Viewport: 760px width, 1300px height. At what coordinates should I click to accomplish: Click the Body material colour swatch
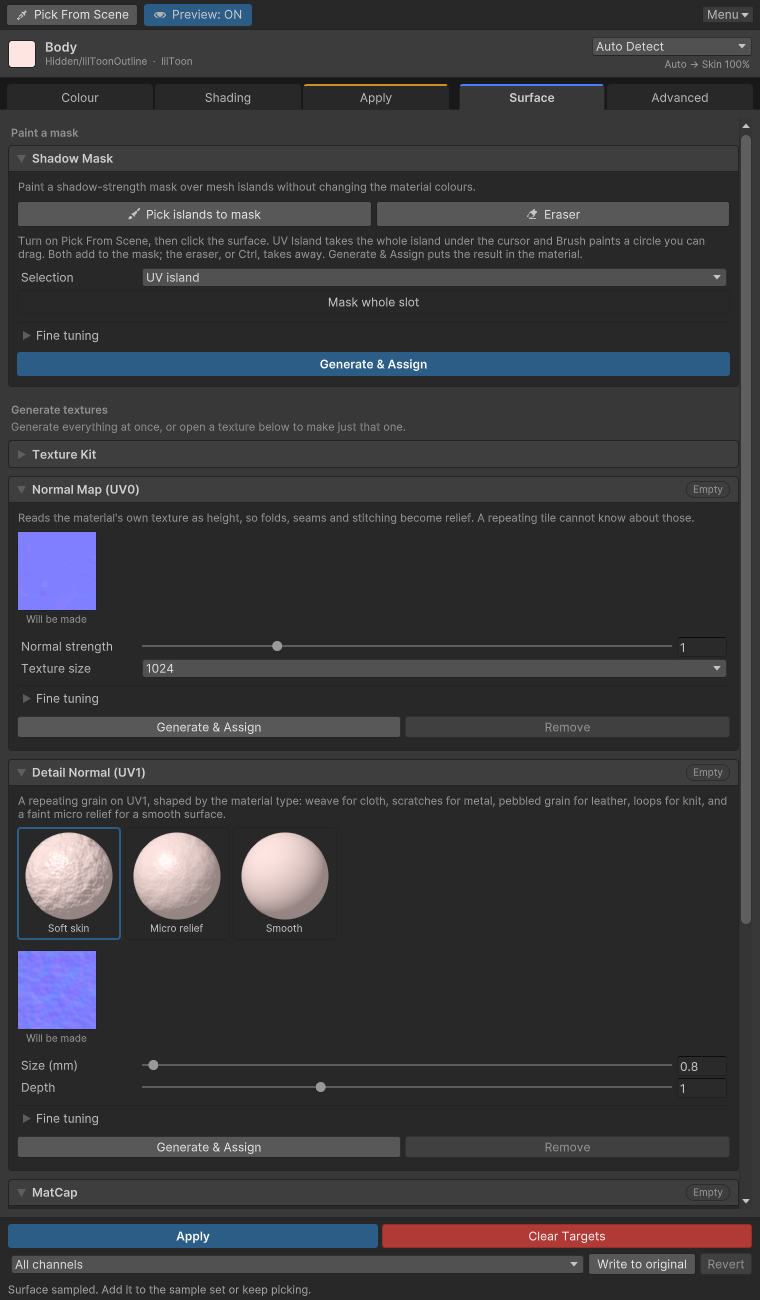(x=22, y=54)
